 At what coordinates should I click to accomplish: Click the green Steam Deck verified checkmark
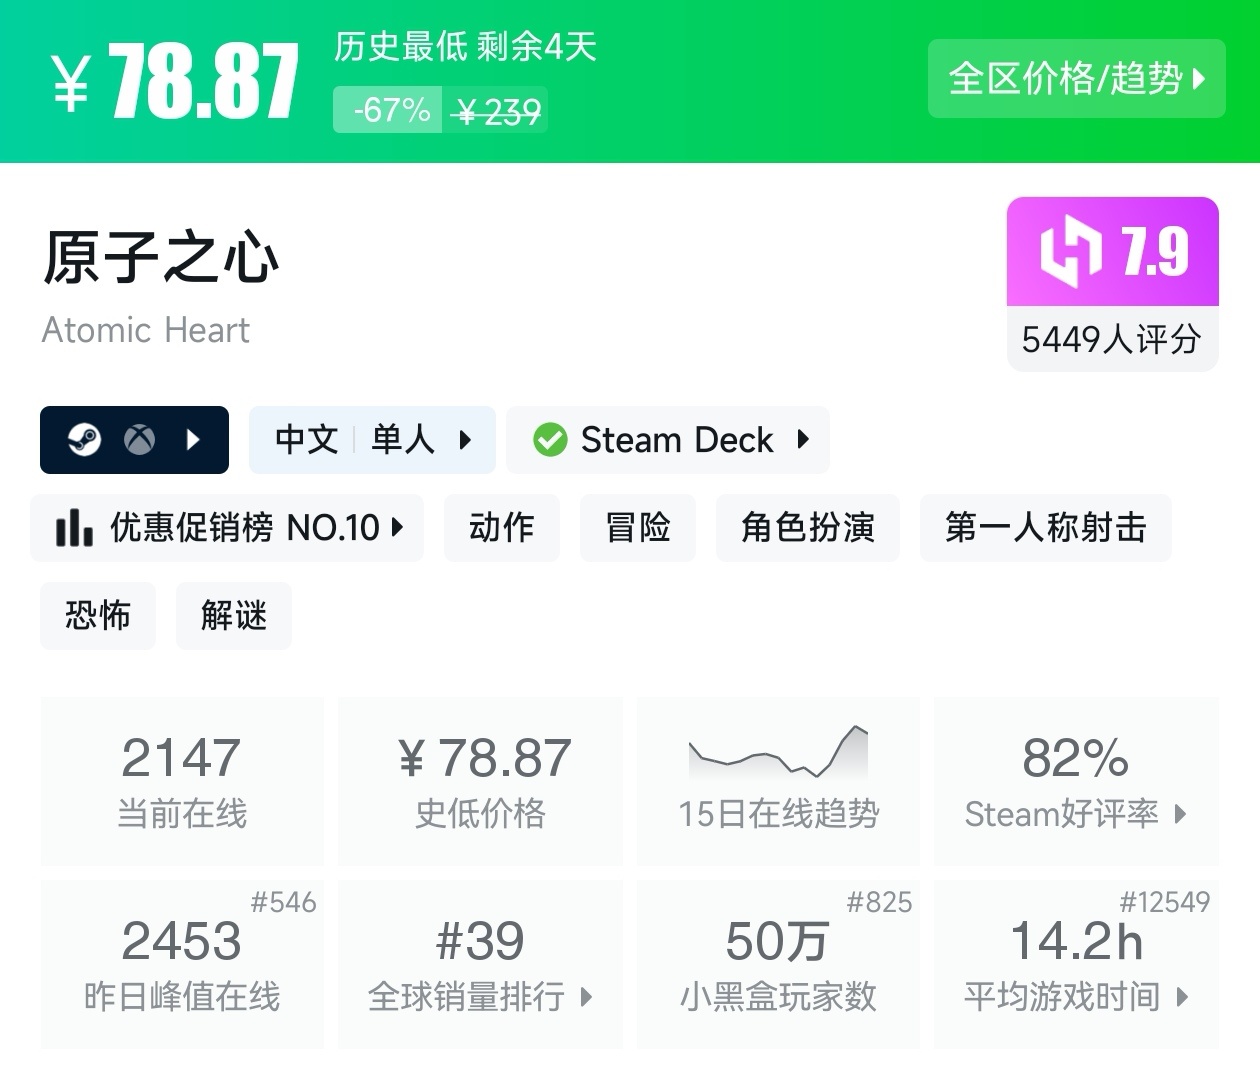click(x=549, y=440)
